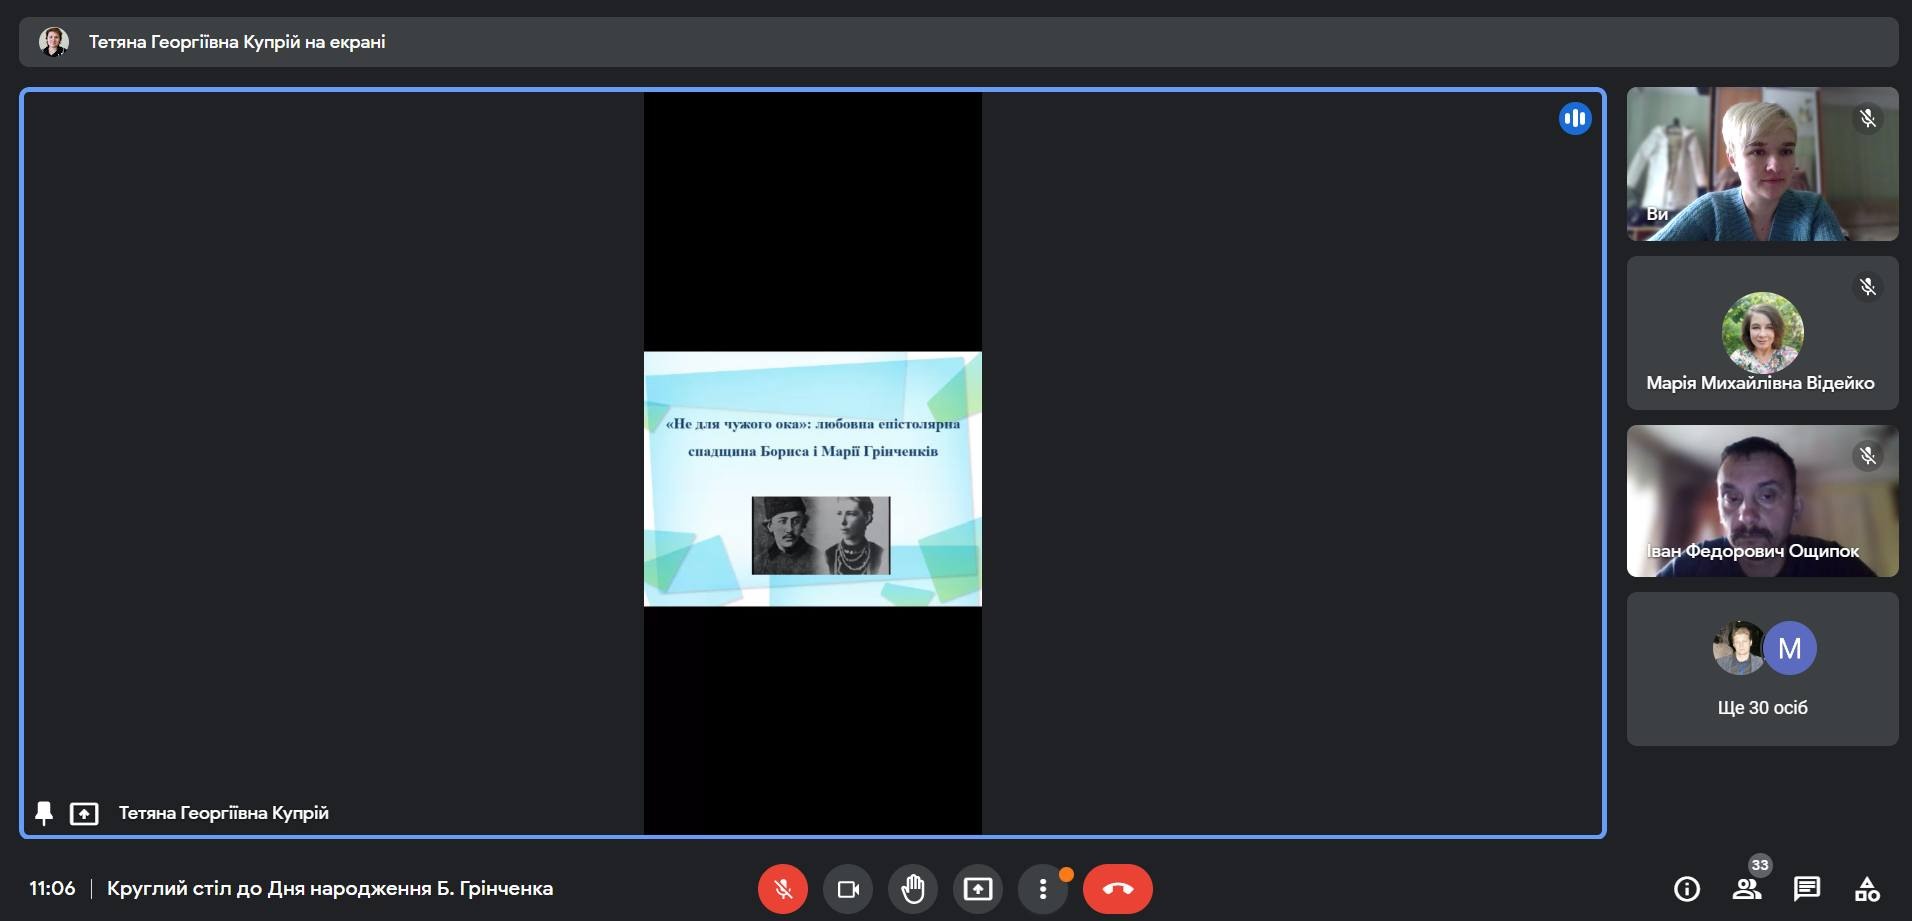
Task: Show the participants list of 33 people
Action: point(1746,889)
